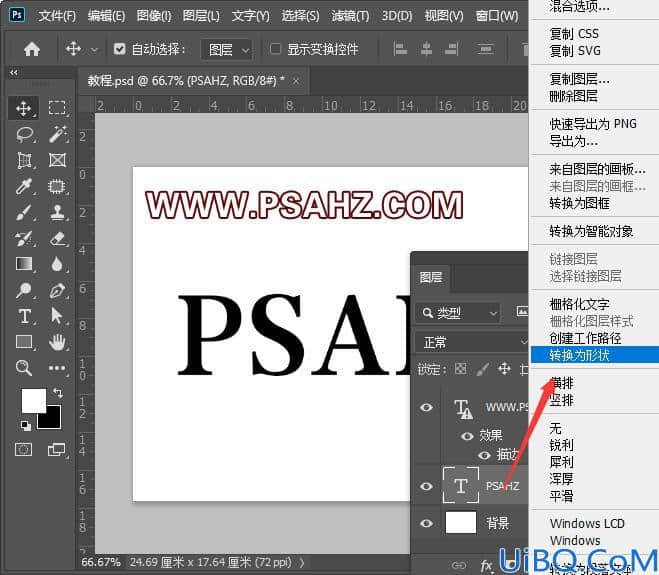The width and height of the screenshot is (659, 575).
Task: Lock layer position icon
Action: [x=504, y=369]
